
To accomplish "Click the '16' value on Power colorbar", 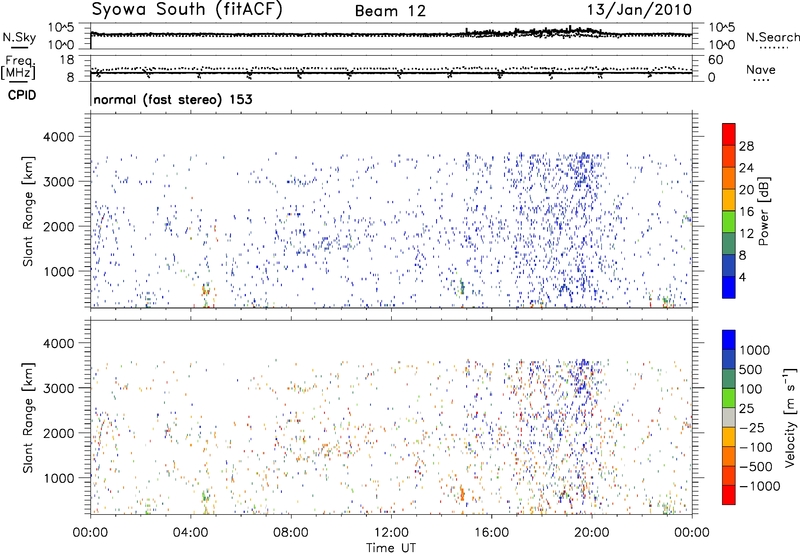I will point(746,211).
